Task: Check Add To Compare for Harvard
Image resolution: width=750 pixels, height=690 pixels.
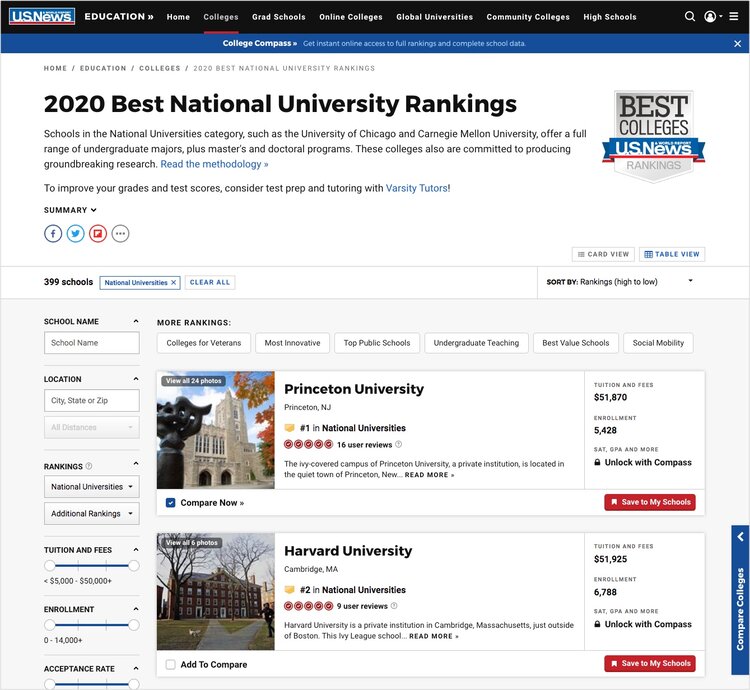Action: 170,664
